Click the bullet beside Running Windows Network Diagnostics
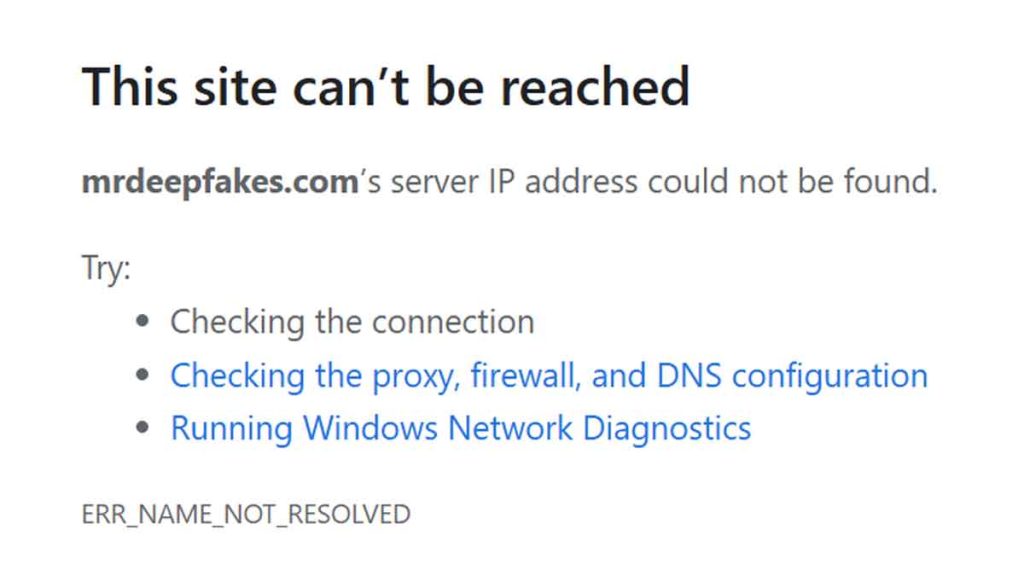 146,429
